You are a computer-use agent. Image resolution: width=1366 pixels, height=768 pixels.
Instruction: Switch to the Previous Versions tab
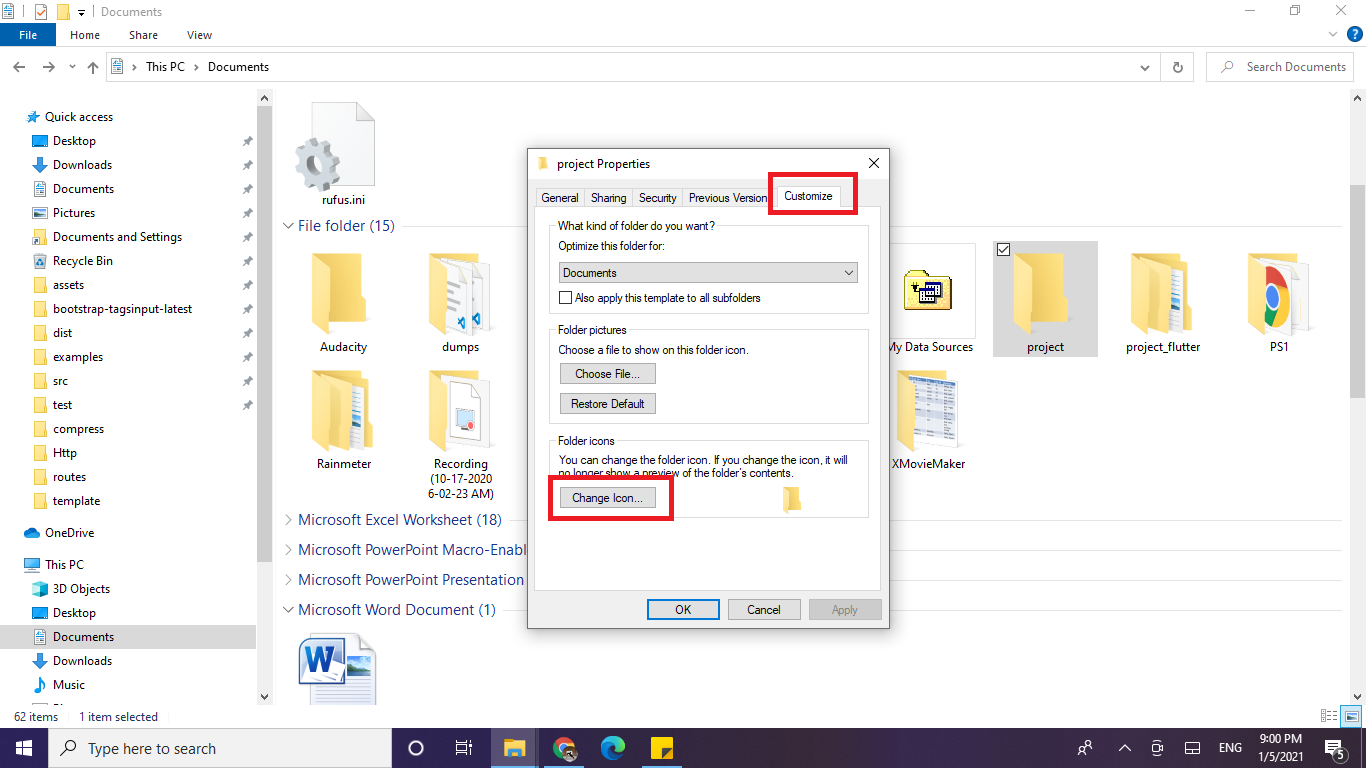coord(728,198)
